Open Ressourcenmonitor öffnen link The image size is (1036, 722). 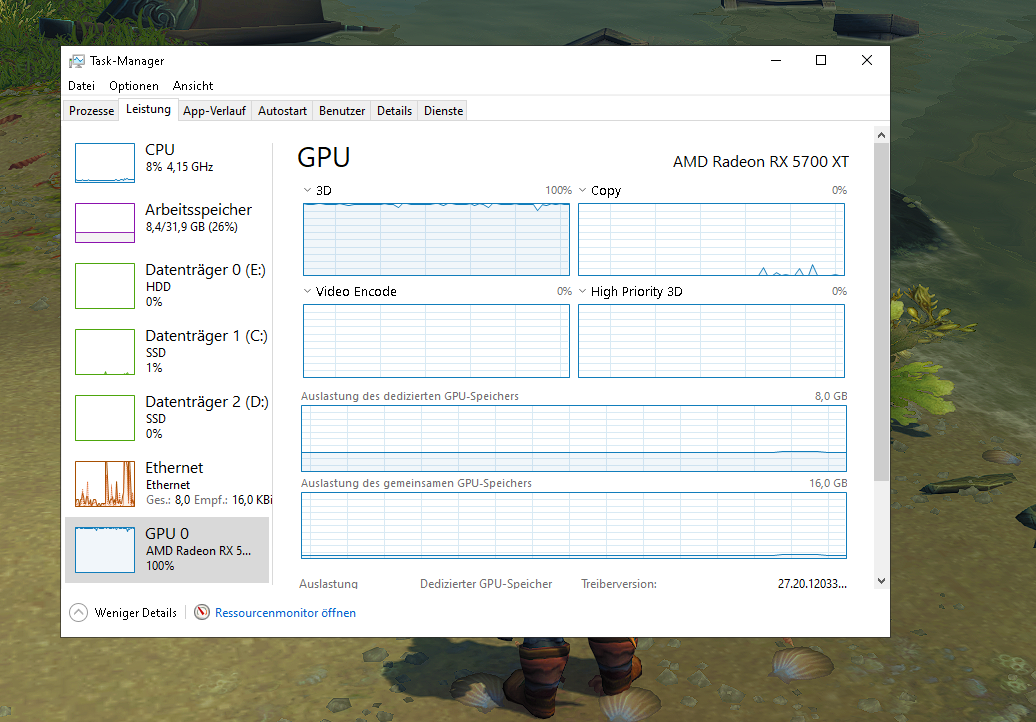[x=285, y=613]
